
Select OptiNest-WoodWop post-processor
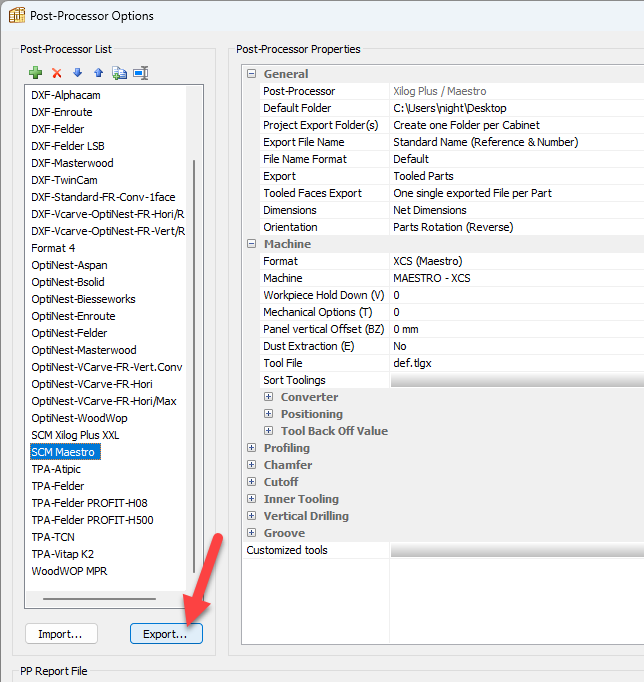79,418
